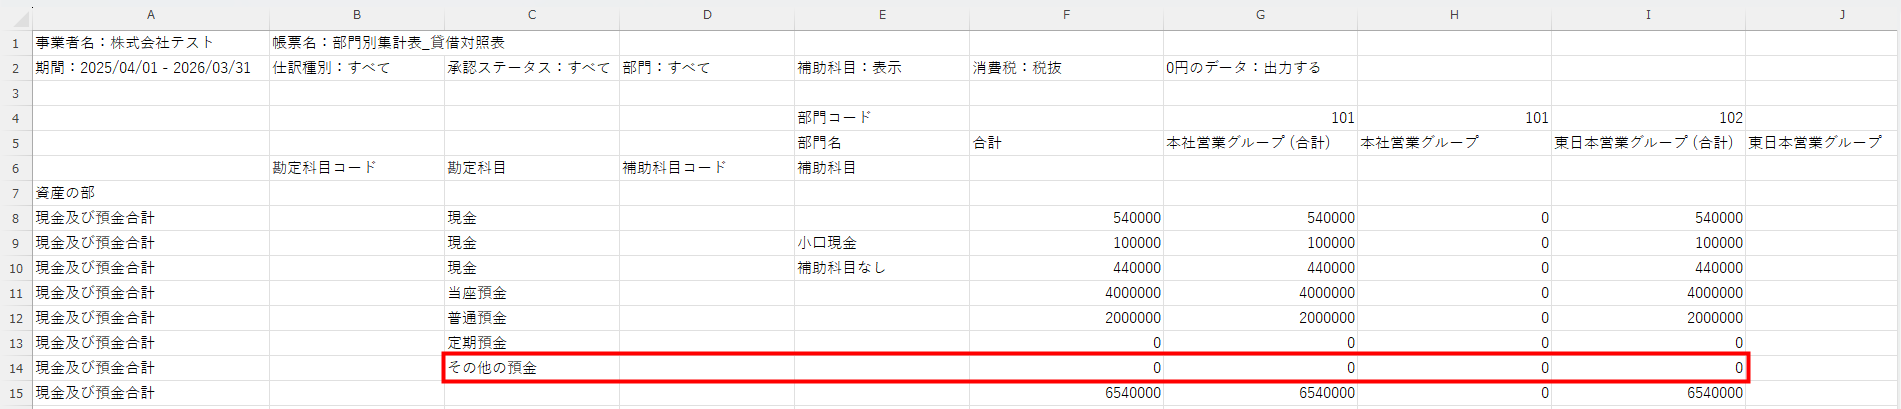
Task: Click row 14 header number
Action: point(16,368)
